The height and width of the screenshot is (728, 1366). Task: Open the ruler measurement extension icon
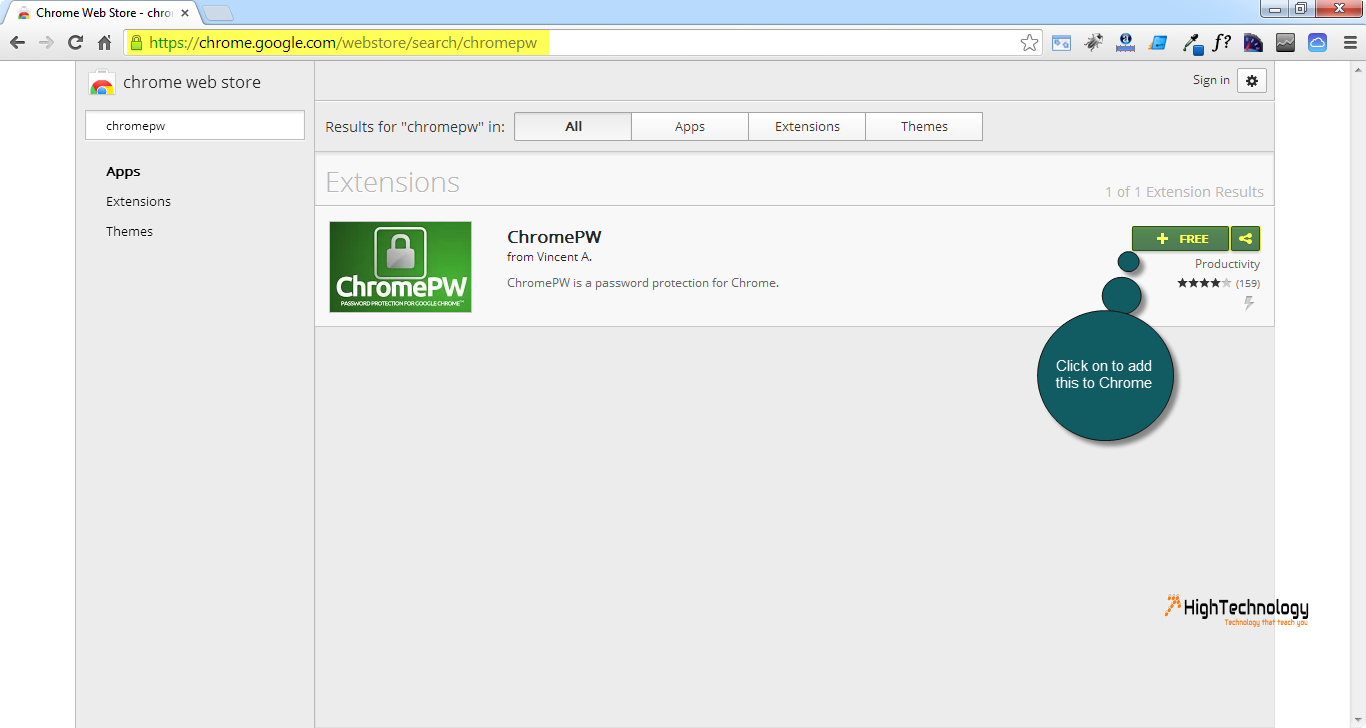[x=1125, y=43]
